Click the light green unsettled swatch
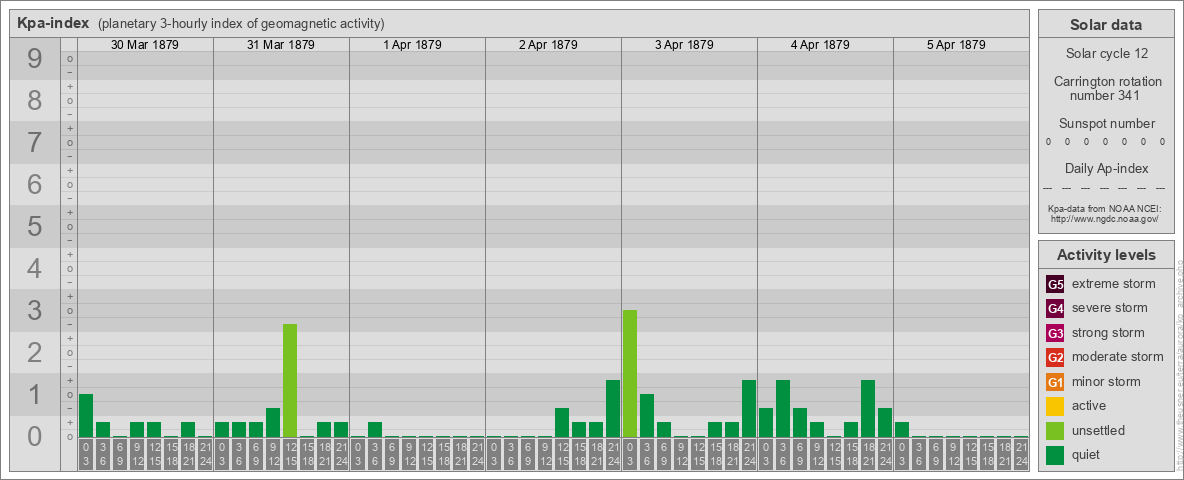Image resolution: width=1184 pixels, height=480 pixels. pyautogui.click(x=1055, y=430)
